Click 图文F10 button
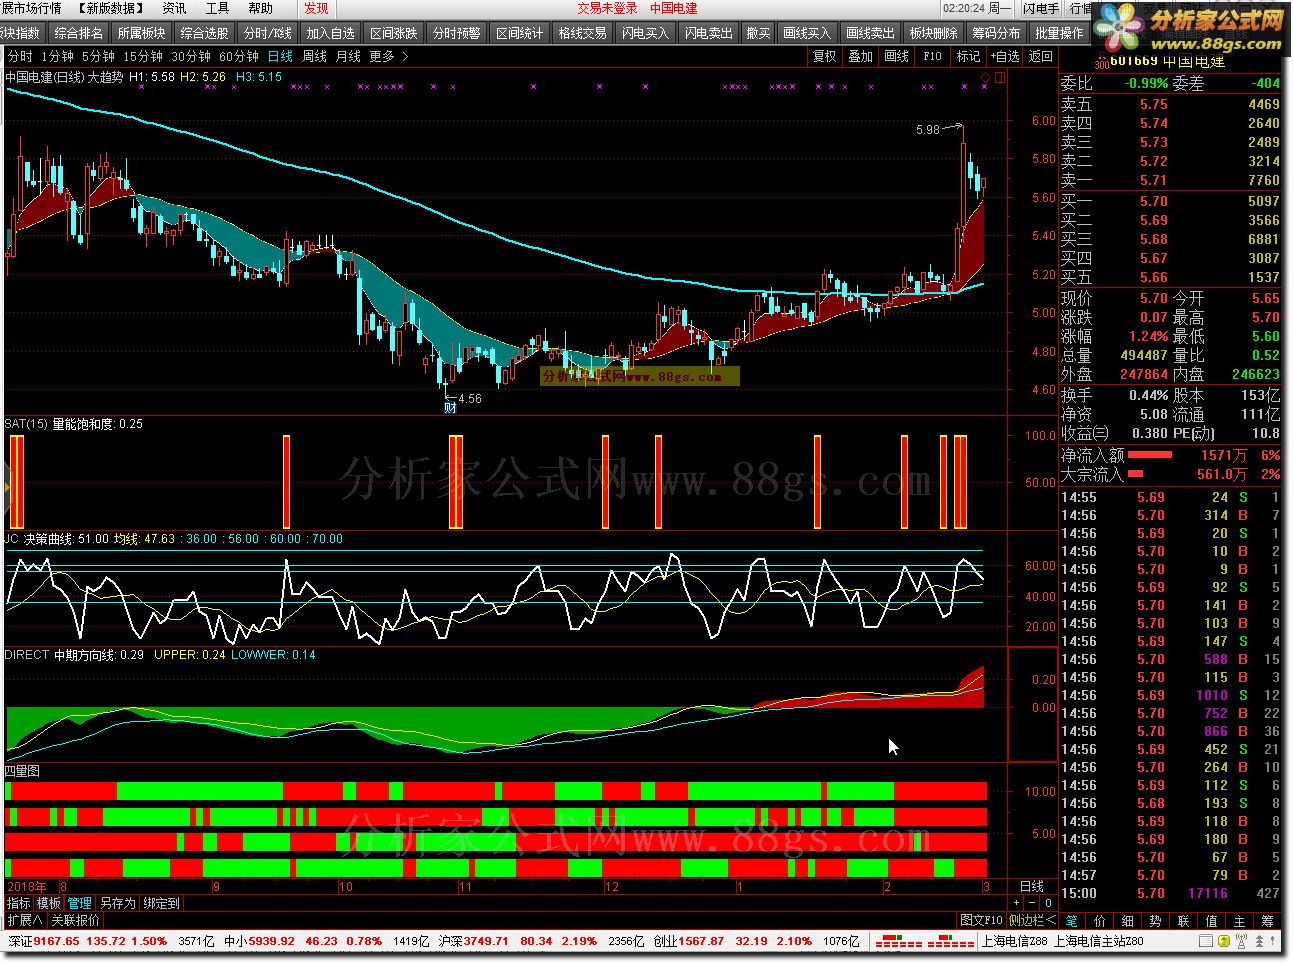Viewport: 1293px width, 963px height. coord(981,920)
